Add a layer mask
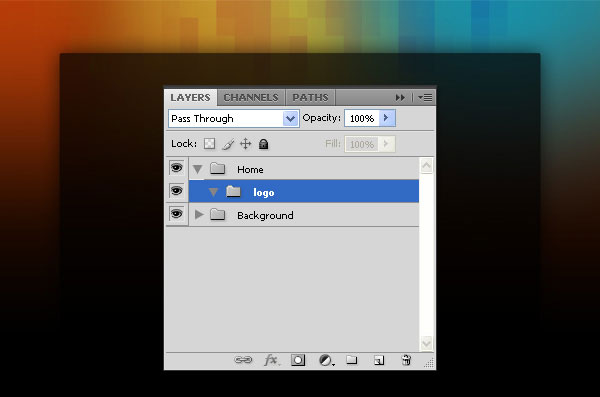 (298, 360)
